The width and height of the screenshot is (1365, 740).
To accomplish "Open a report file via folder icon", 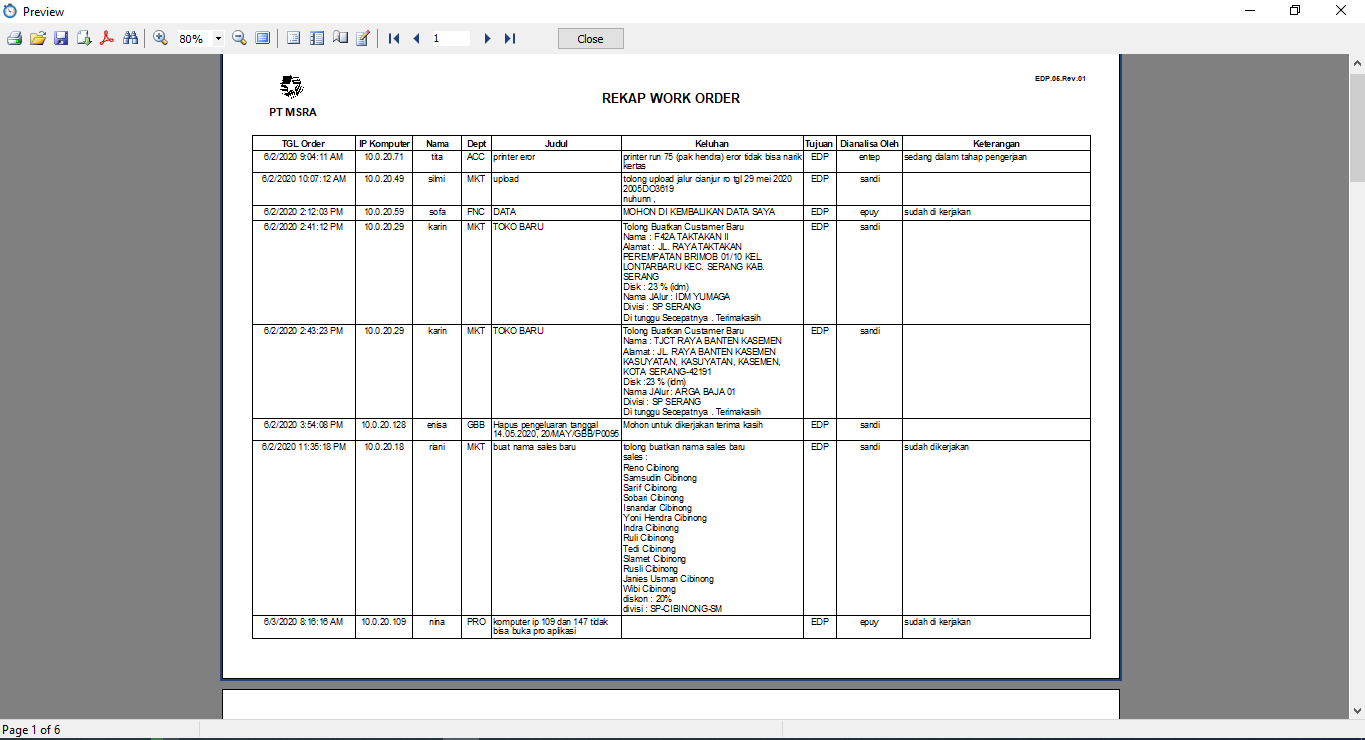I will (38, 38).
